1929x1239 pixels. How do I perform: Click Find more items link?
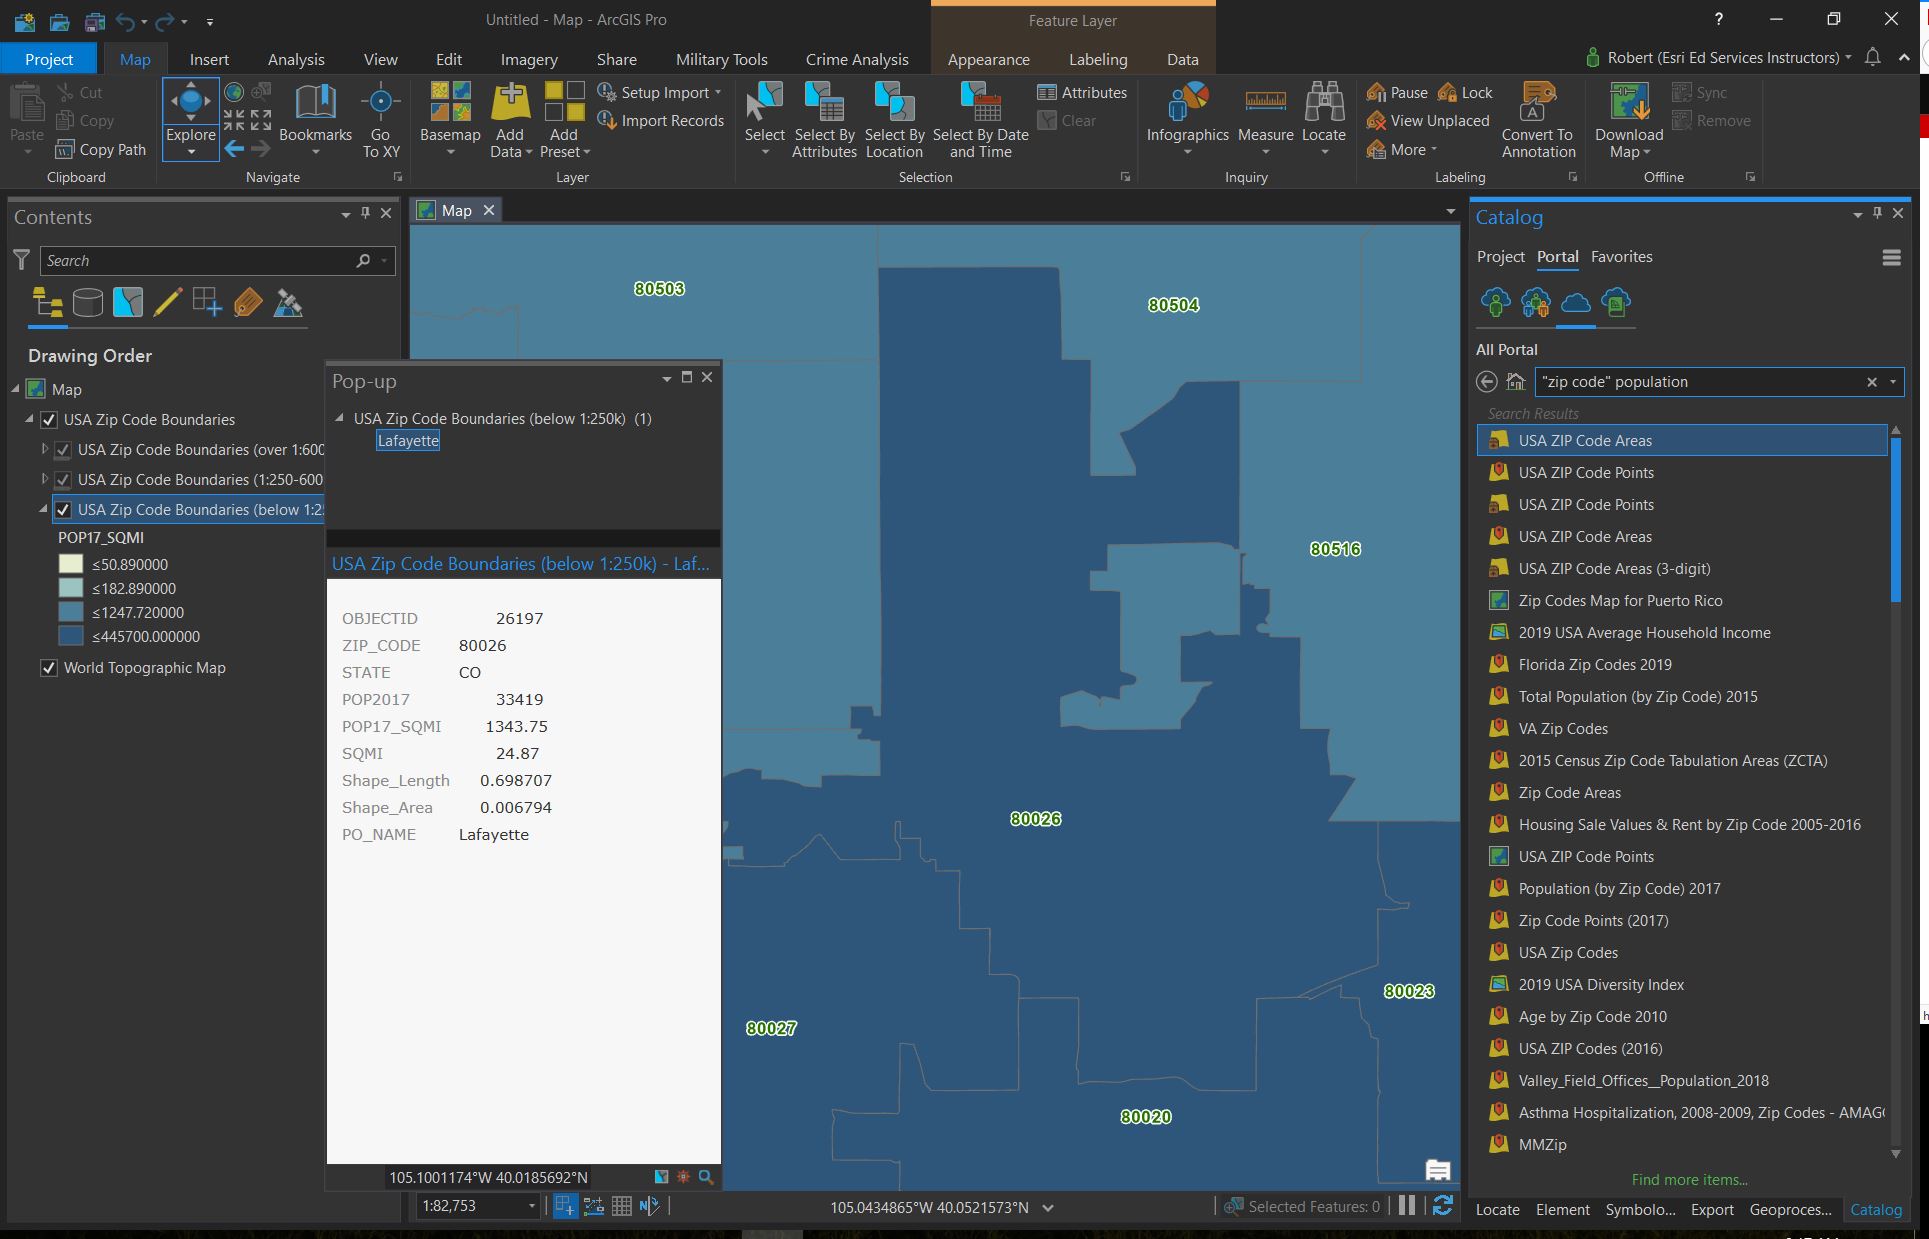(x=1689, y=1179)
